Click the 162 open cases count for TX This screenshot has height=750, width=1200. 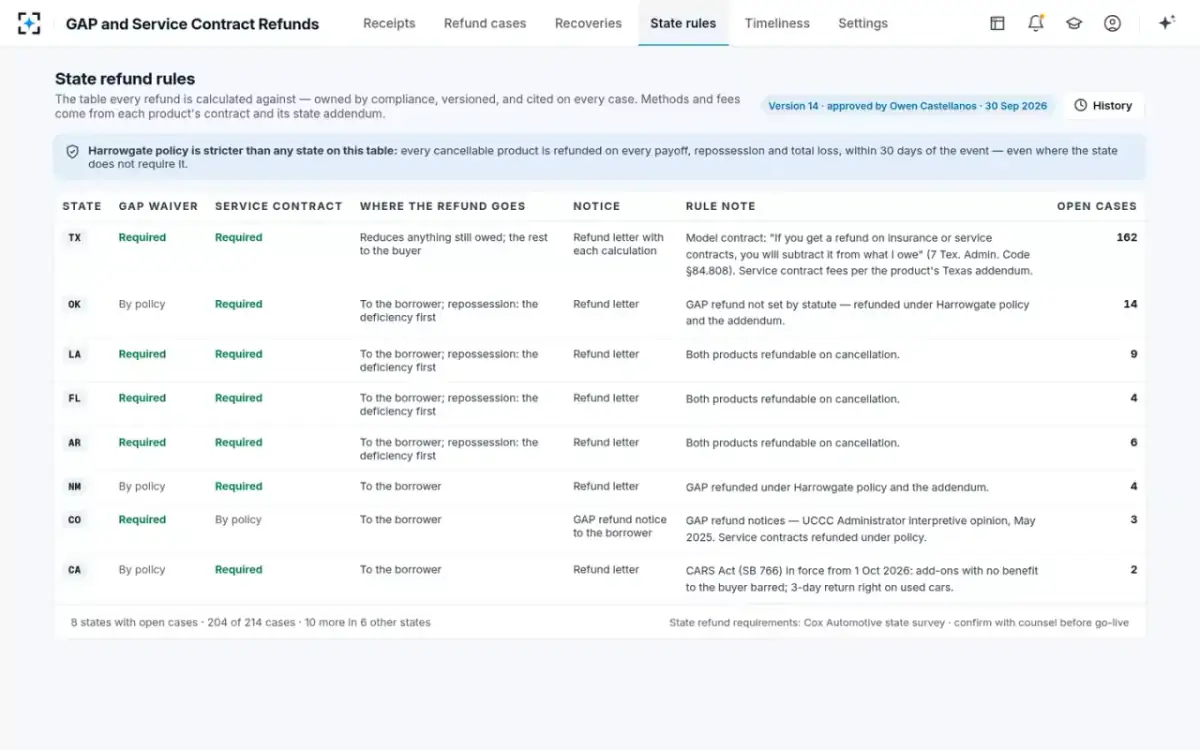(1127, 238)
